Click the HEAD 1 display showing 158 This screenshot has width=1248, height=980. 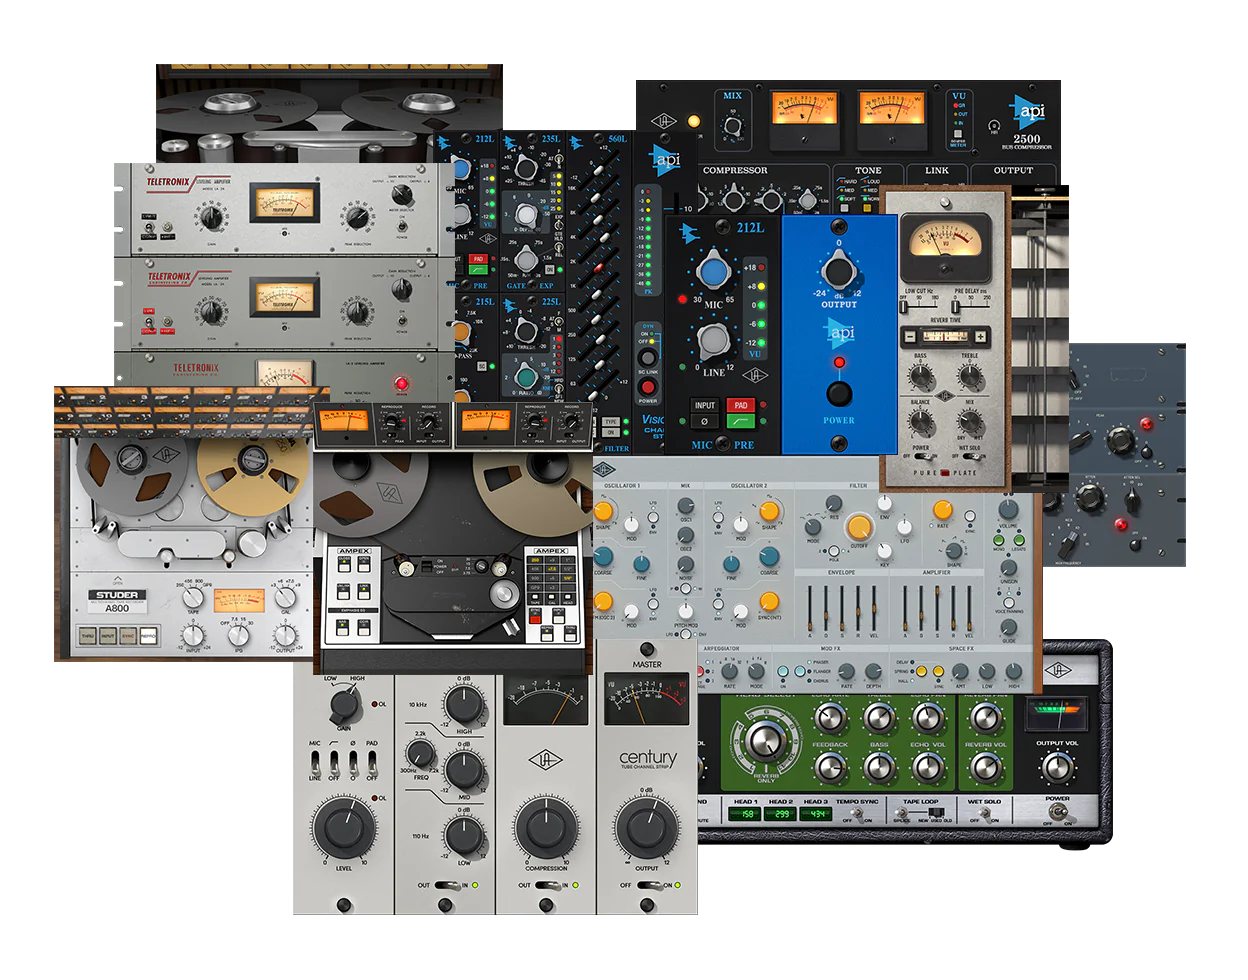coord(746,814)
